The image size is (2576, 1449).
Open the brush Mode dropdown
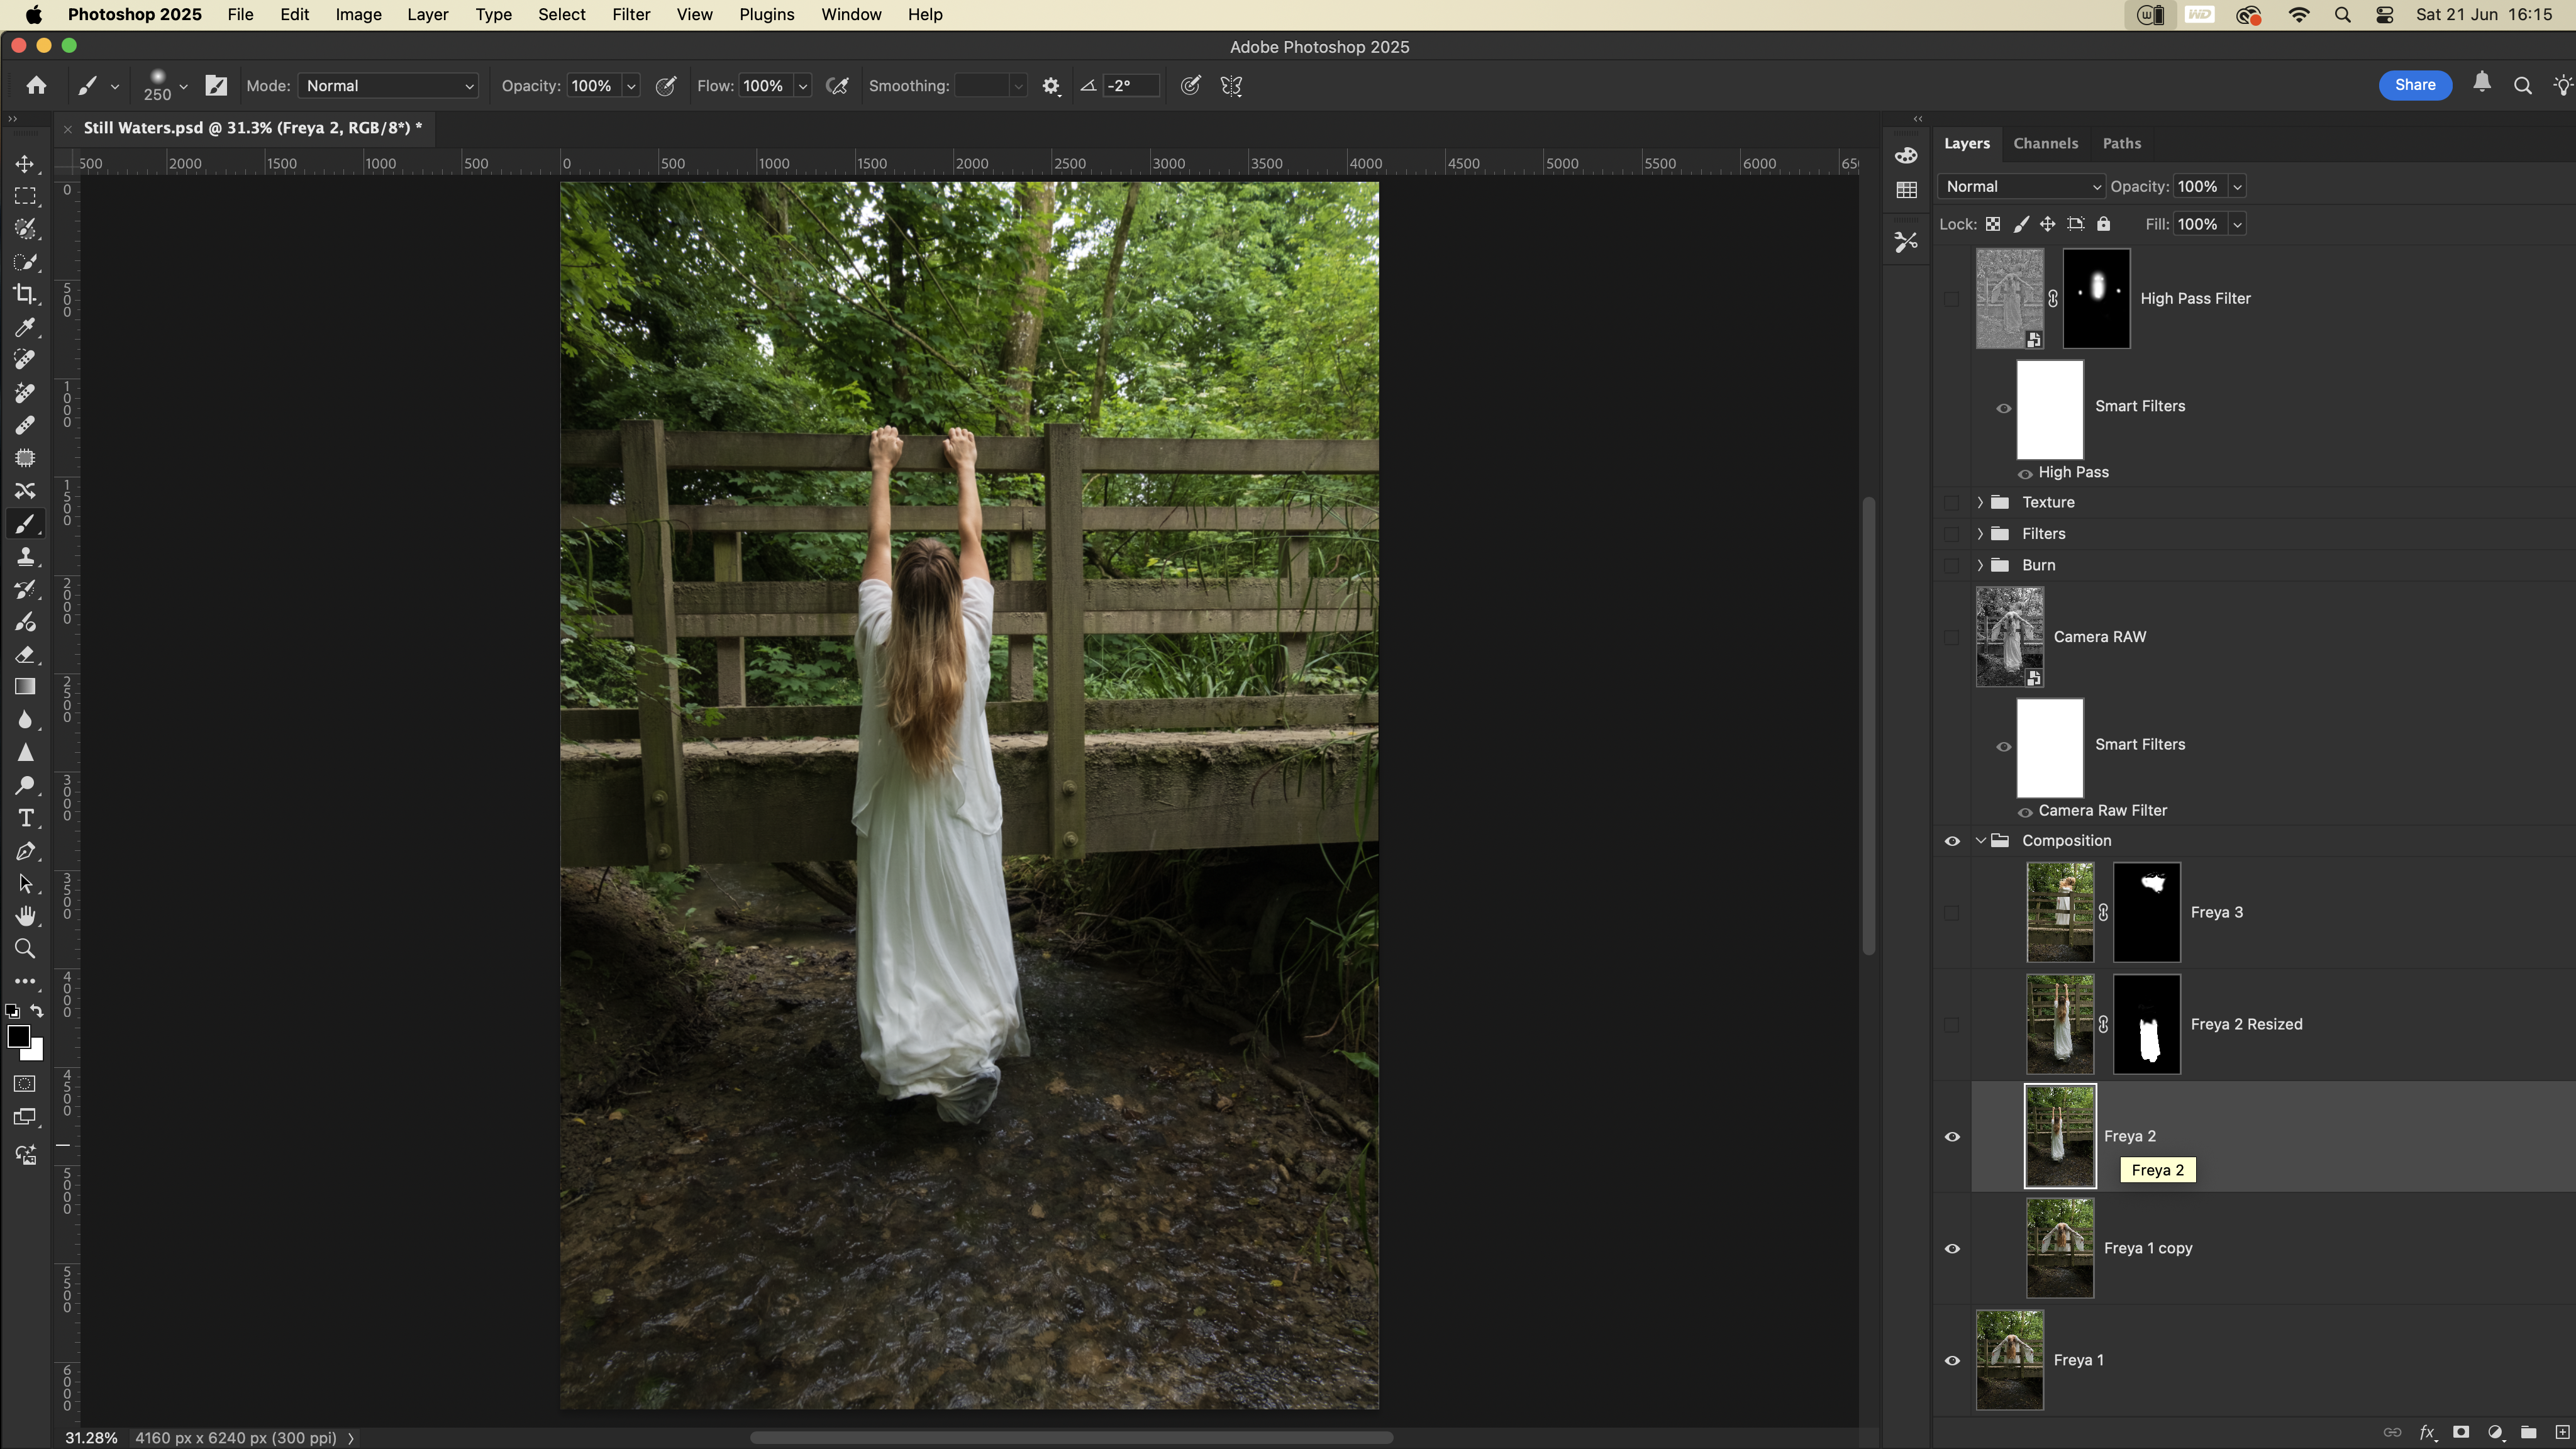[x=388, y=86]
